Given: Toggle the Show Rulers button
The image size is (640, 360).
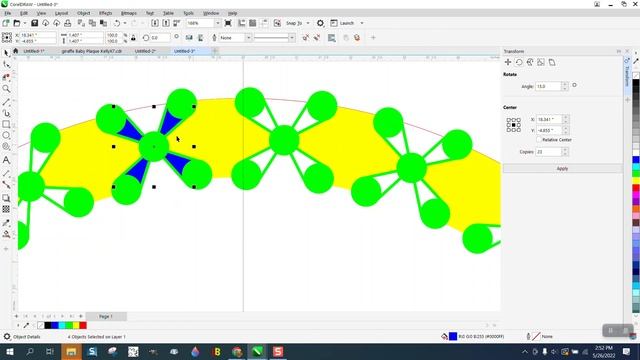Looking at the screenshot, I should tap(242, 23).
